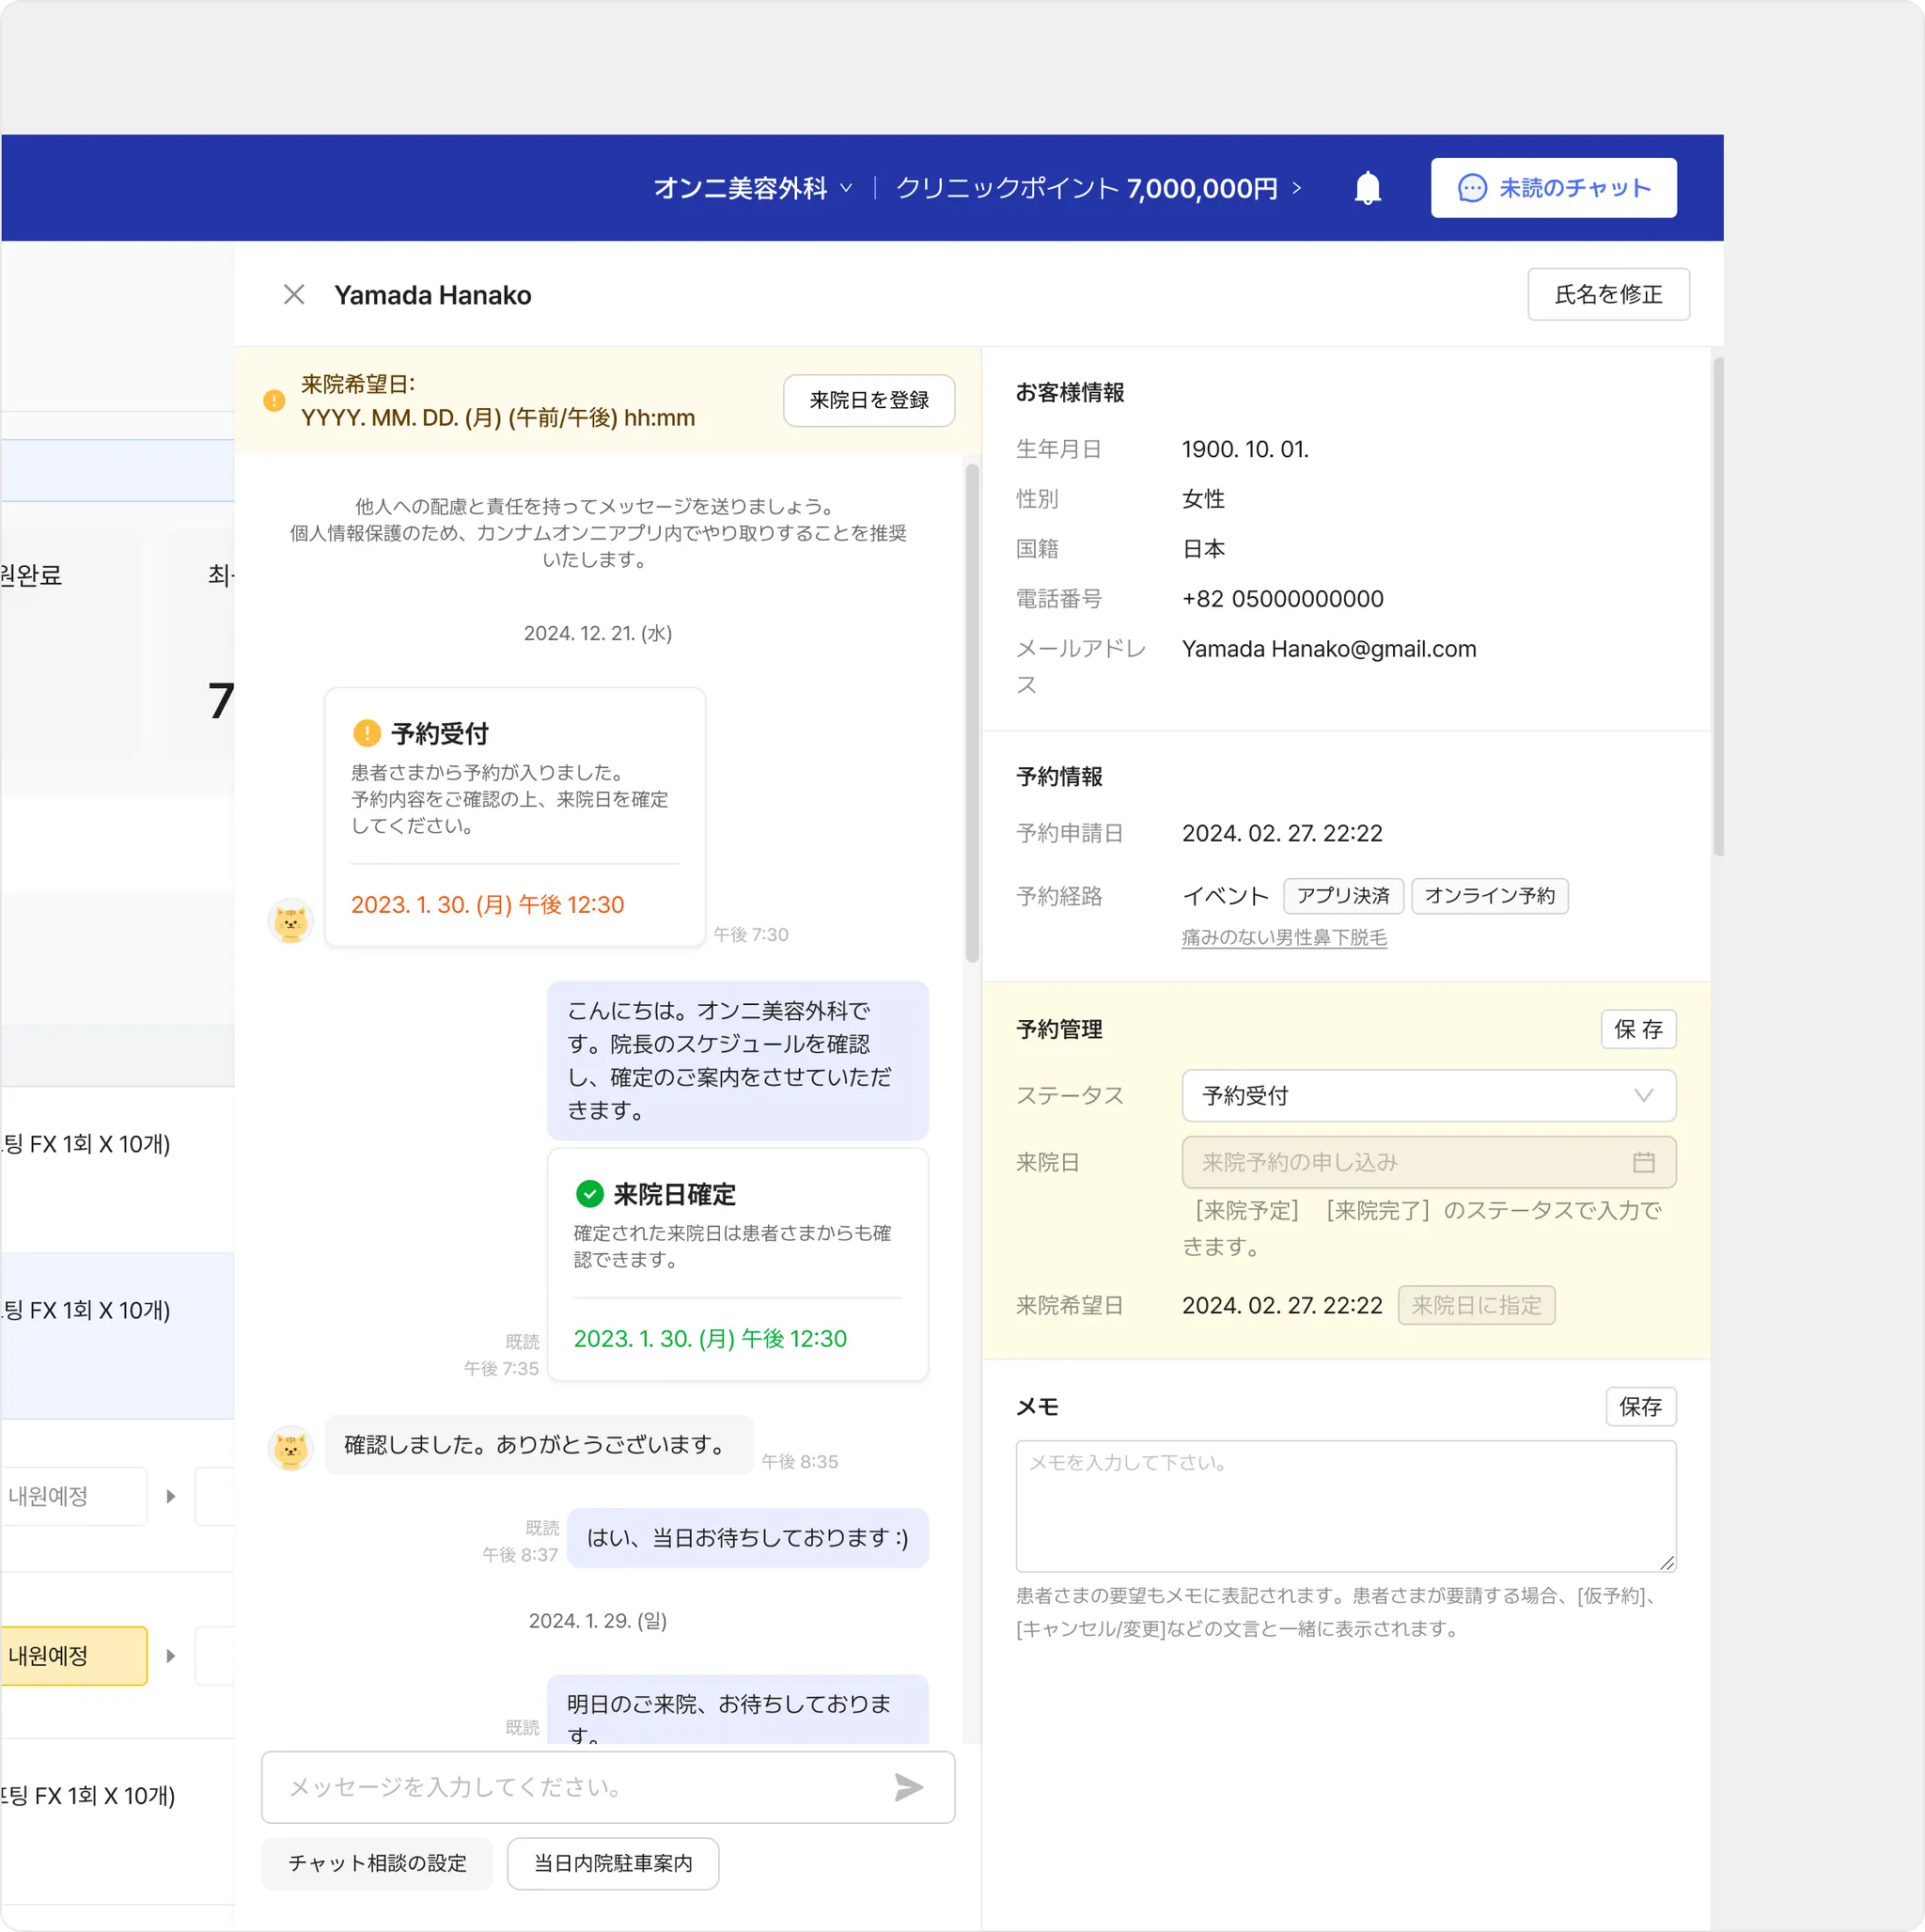The height and width of the screenshot is (1932, 1925).
Task: Open the calendar icon in 来院日 field
Action: pos(1643,1162)
